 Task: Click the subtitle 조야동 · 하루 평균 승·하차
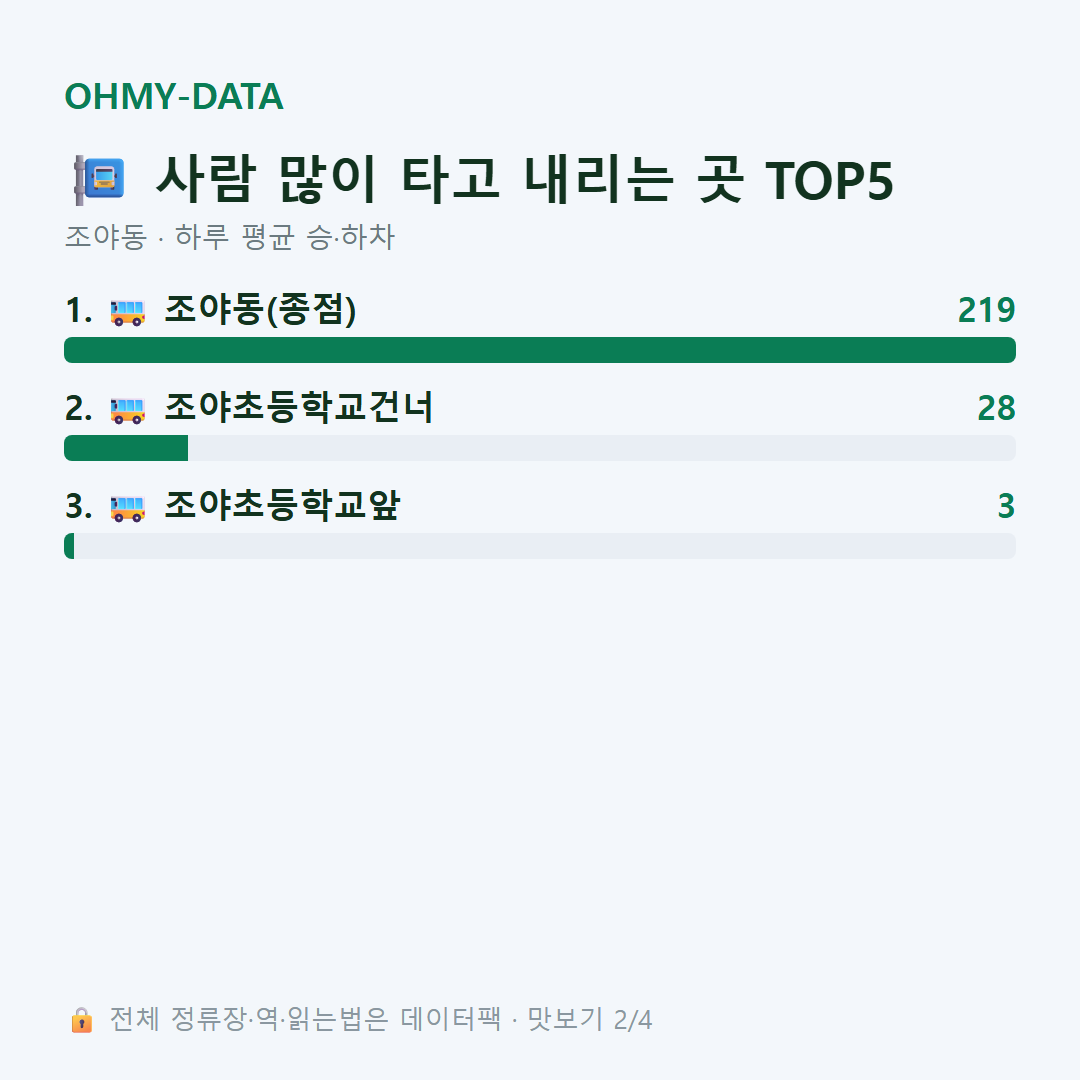pyautogui.click(x=229, y=237)
